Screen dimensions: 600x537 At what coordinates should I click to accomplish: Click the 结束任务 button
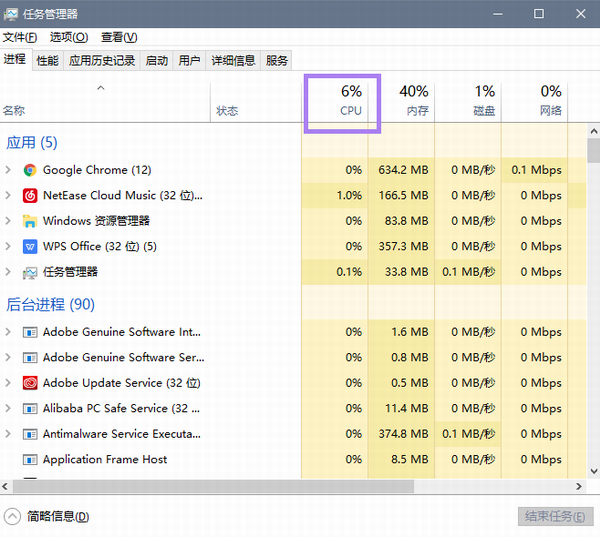555,517
